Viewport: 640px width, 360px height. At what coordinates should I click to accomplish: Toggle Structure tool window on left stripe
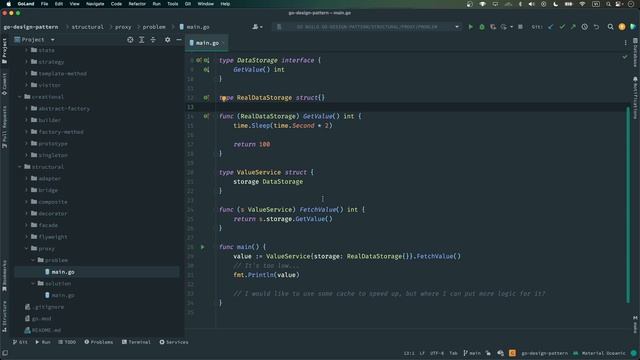coord(4,316)
